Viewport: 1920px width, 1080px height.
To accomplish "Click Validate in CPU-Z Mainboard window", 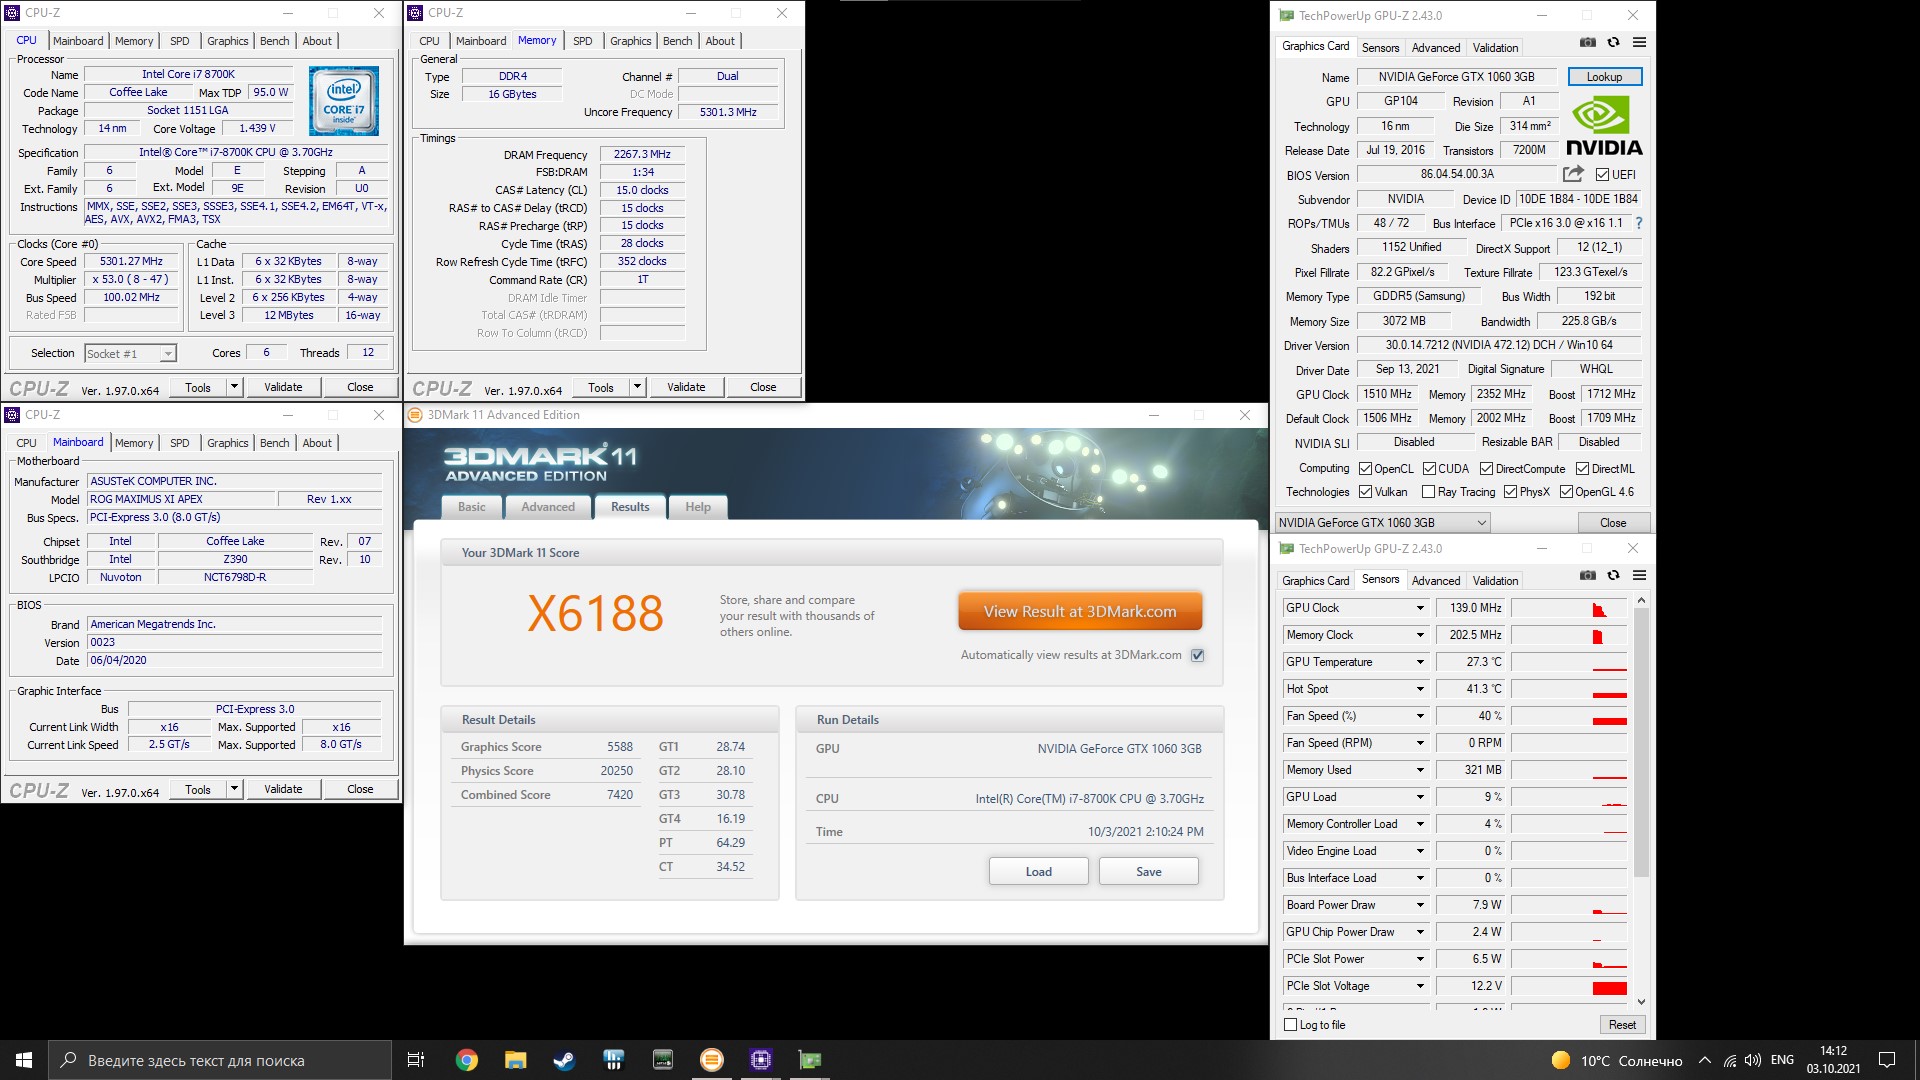I will [x=283, y=789].
